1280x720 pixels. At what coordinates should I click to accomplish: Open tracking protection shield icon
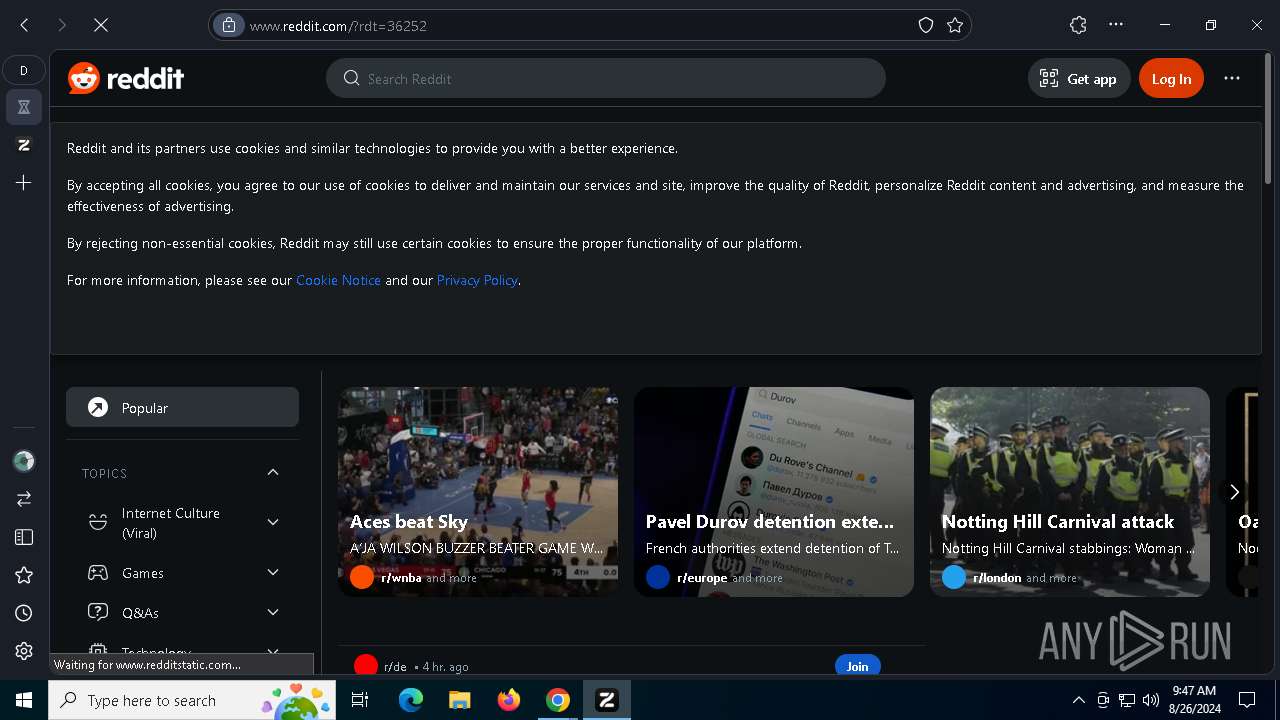point(926,25)
